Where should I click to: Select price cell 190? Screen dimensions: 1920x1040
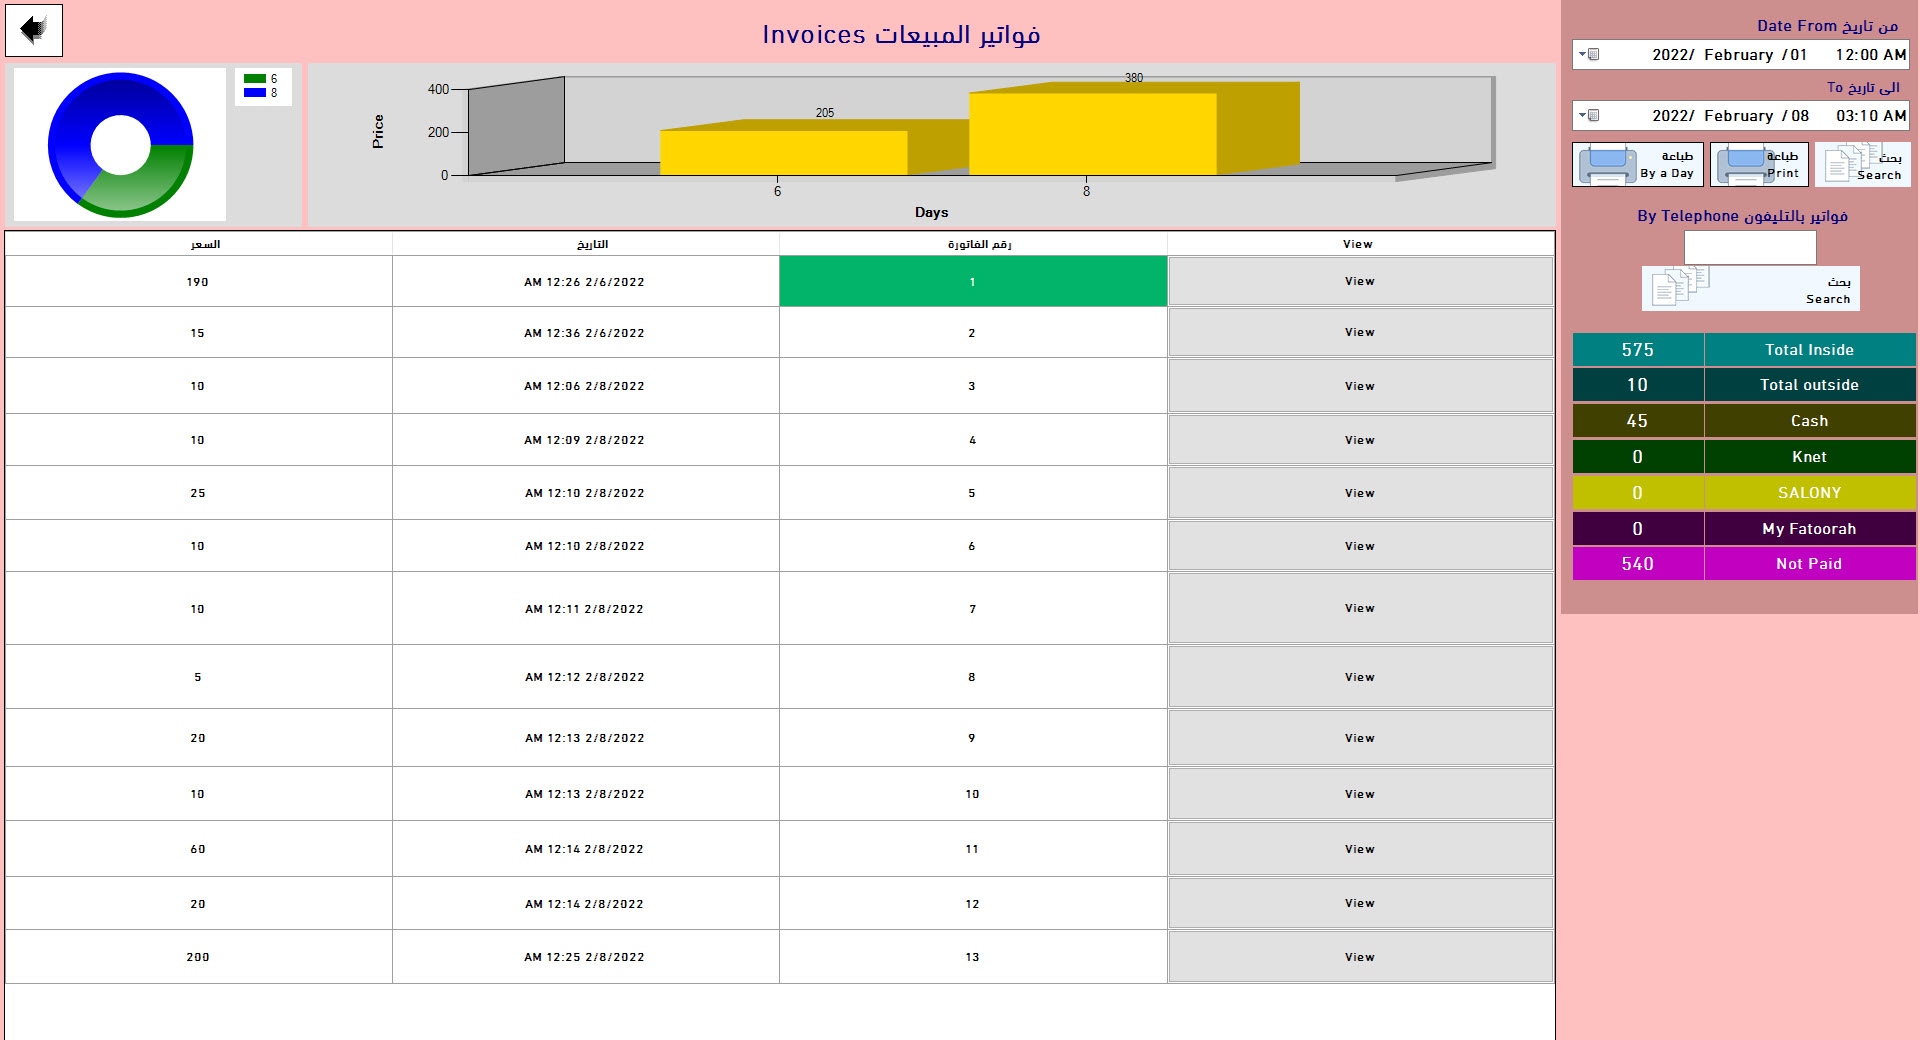point(198,282)
